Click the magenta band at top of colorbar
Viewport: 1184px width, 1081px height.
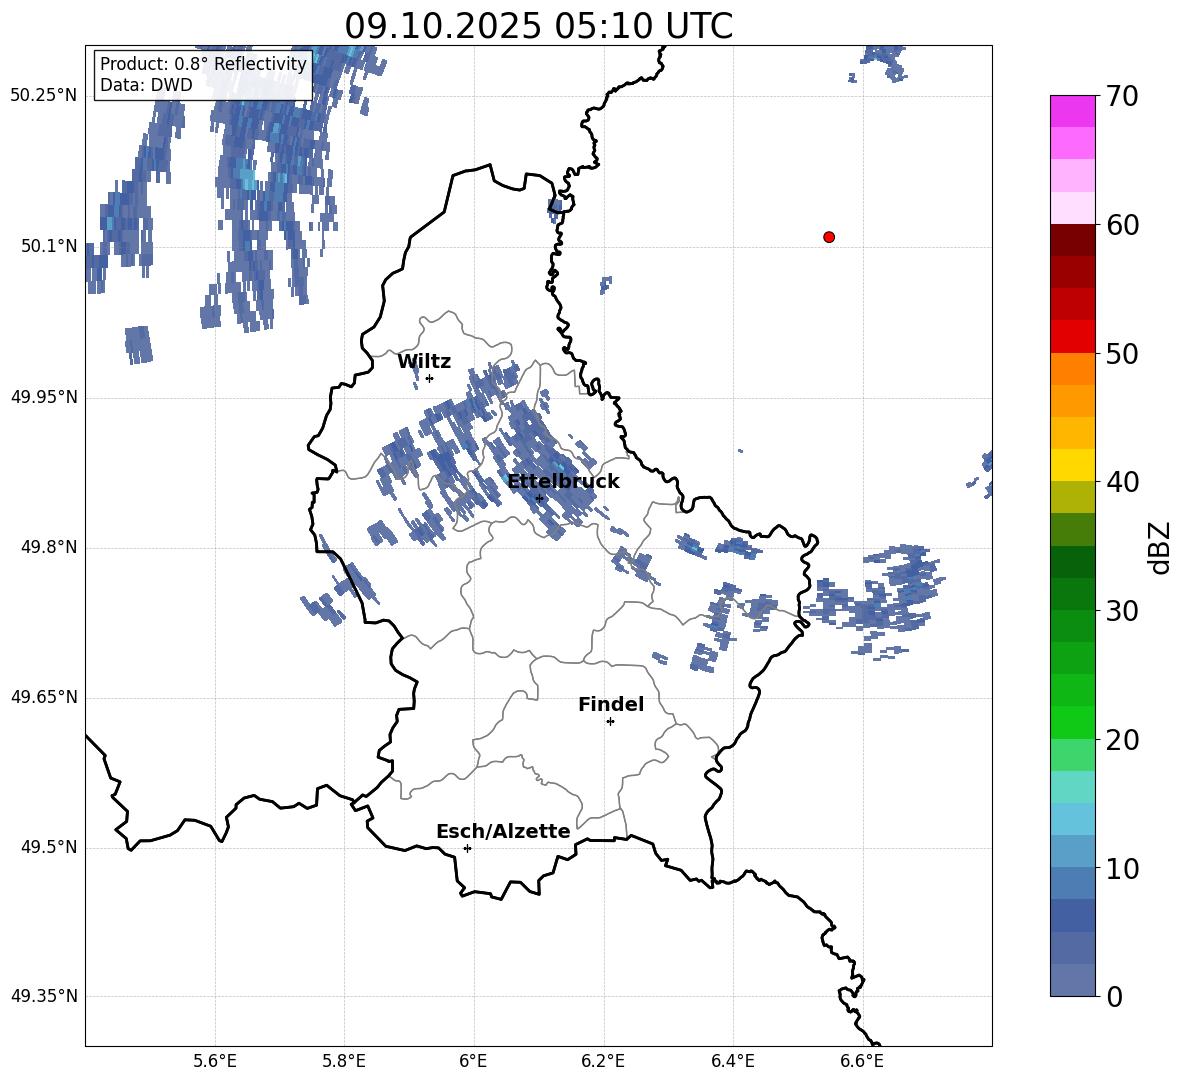[x=1072, y=112]
